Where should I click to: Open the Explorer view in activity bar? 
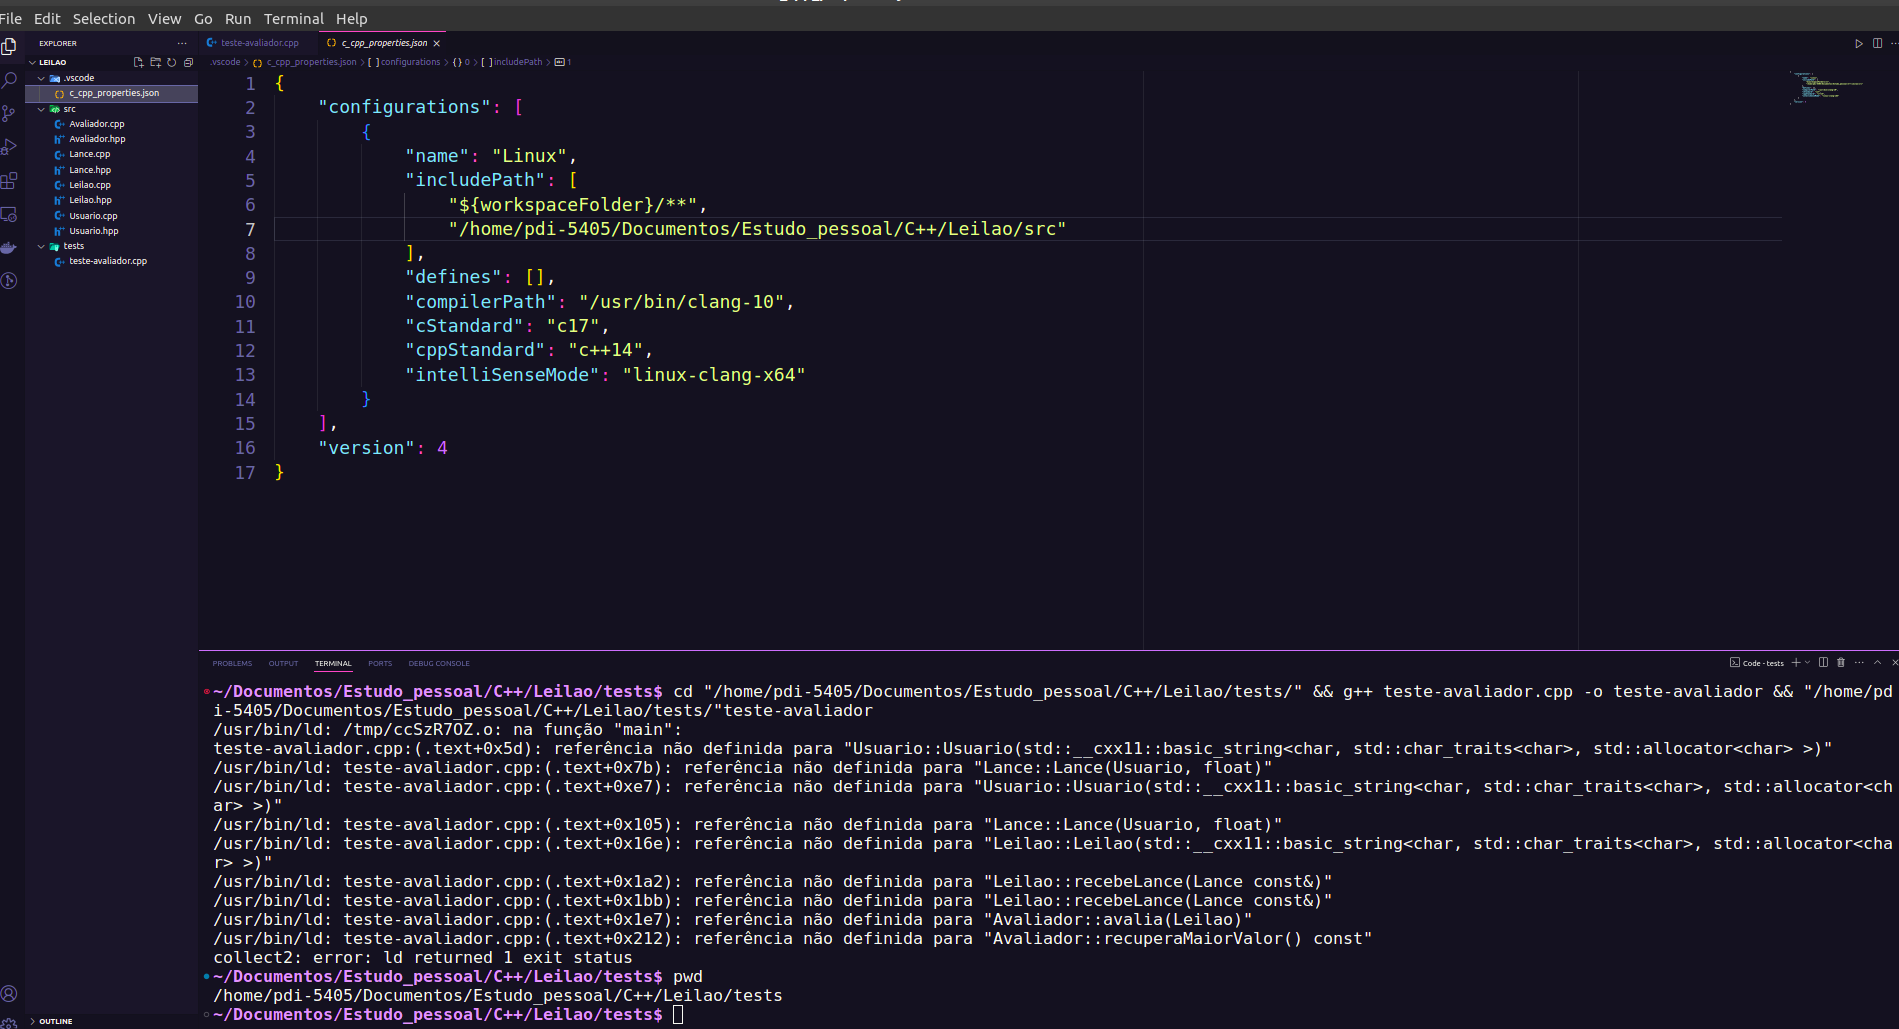(x=9, y=46)
